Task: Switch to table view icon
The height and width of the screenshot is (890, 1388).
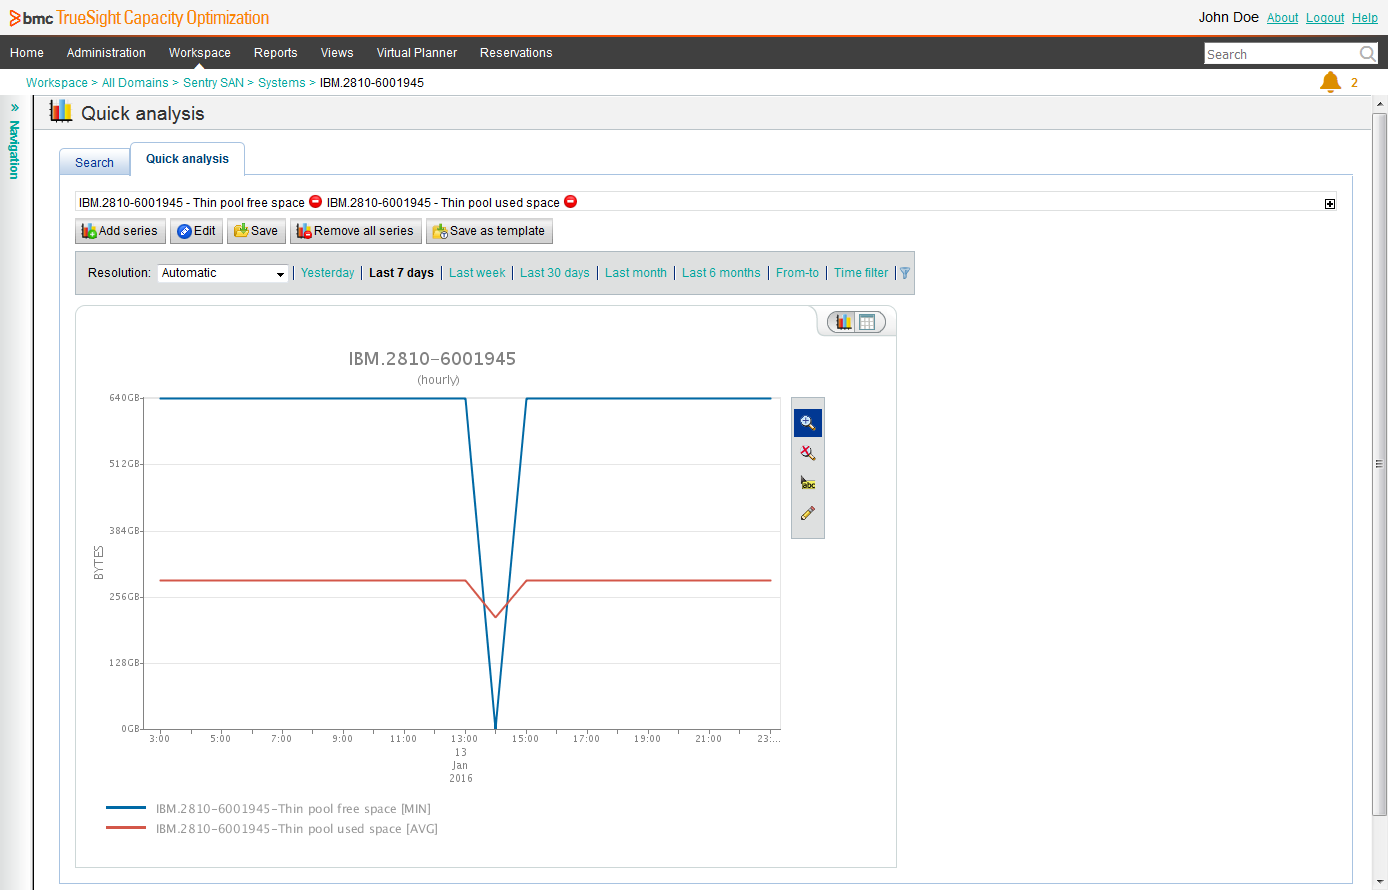Action: tap(867, 322)
